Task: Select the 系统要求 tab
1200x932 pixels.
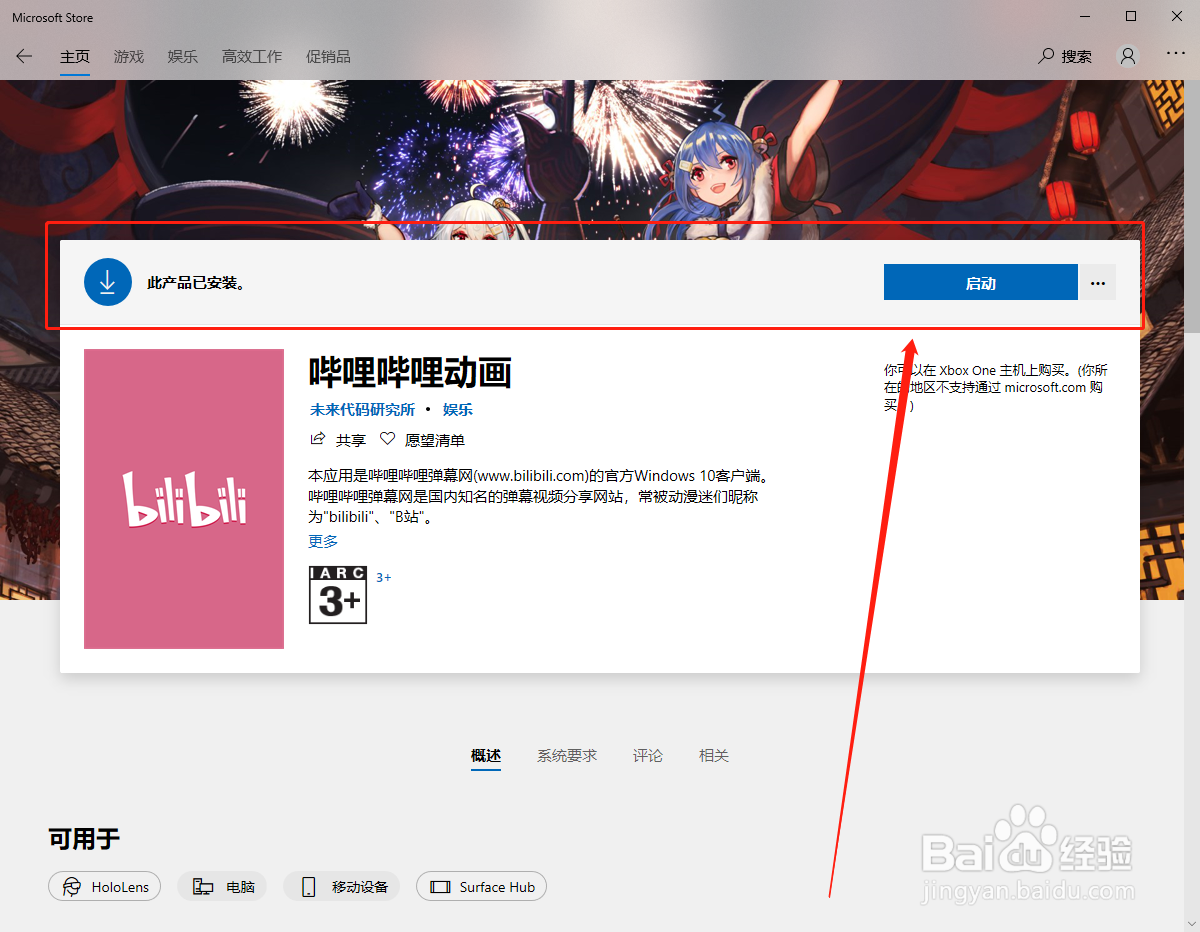Action: (567, 756)
